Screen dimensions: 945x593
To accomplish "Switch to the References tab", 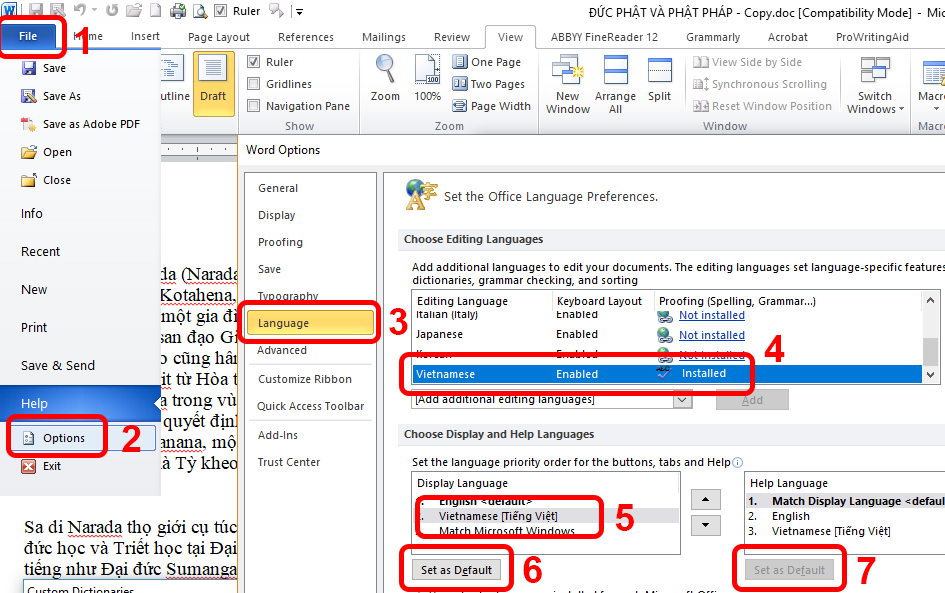I will [306, 37].
